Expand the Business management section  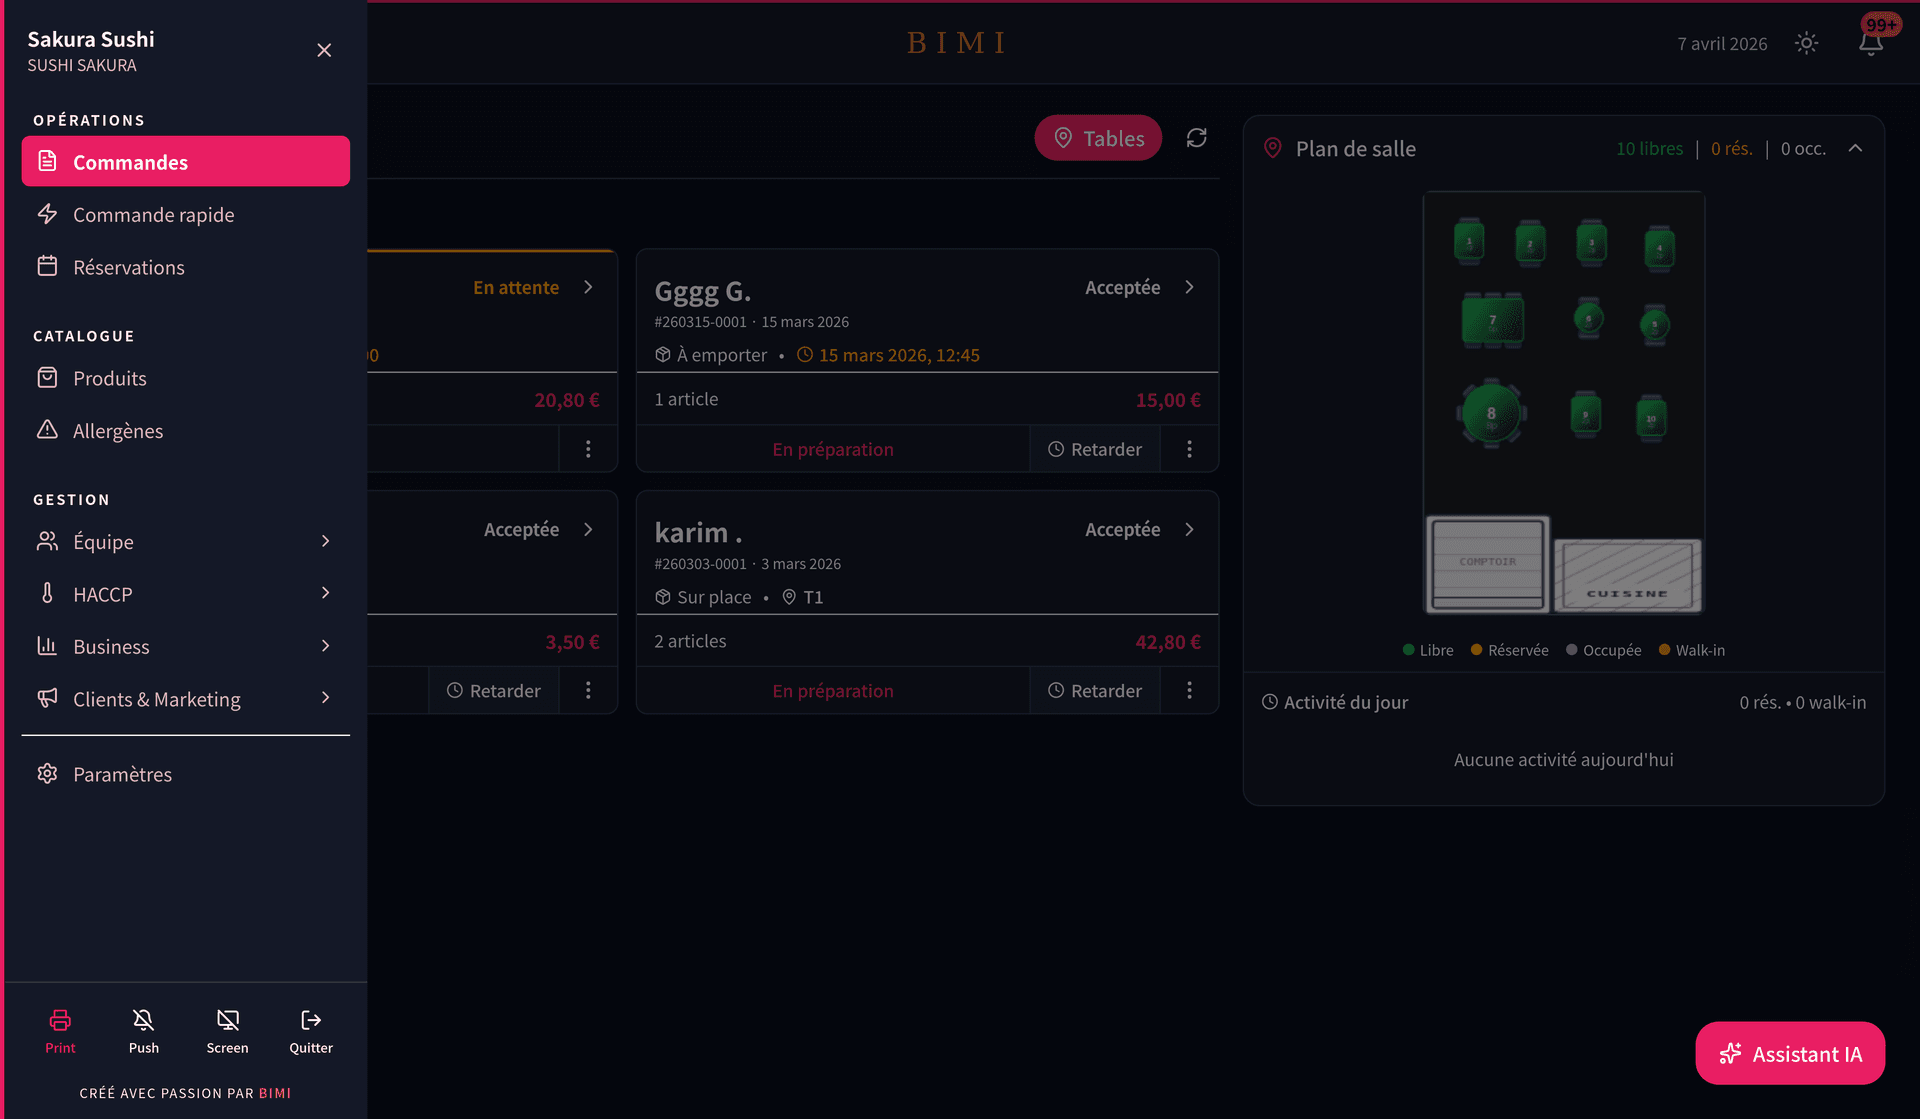pyautogui.click(x=325, y=646)
